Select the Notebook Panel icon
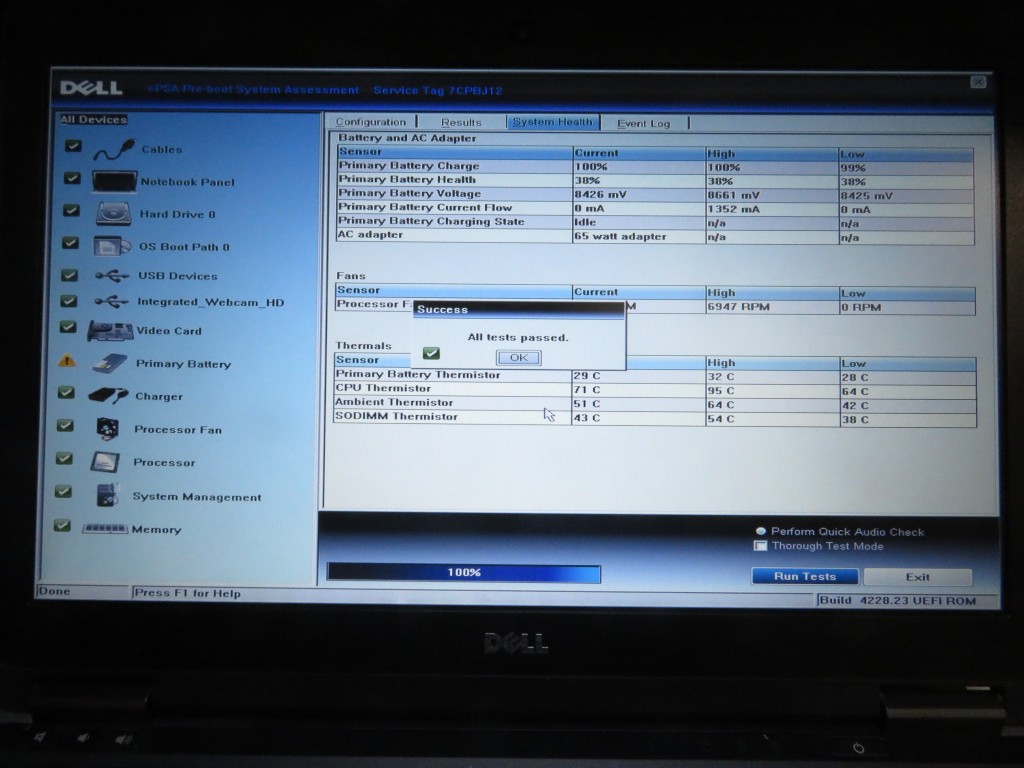The height and width of the screenshot is (768, 1024). pyautogui.click(x=114, y=182)
